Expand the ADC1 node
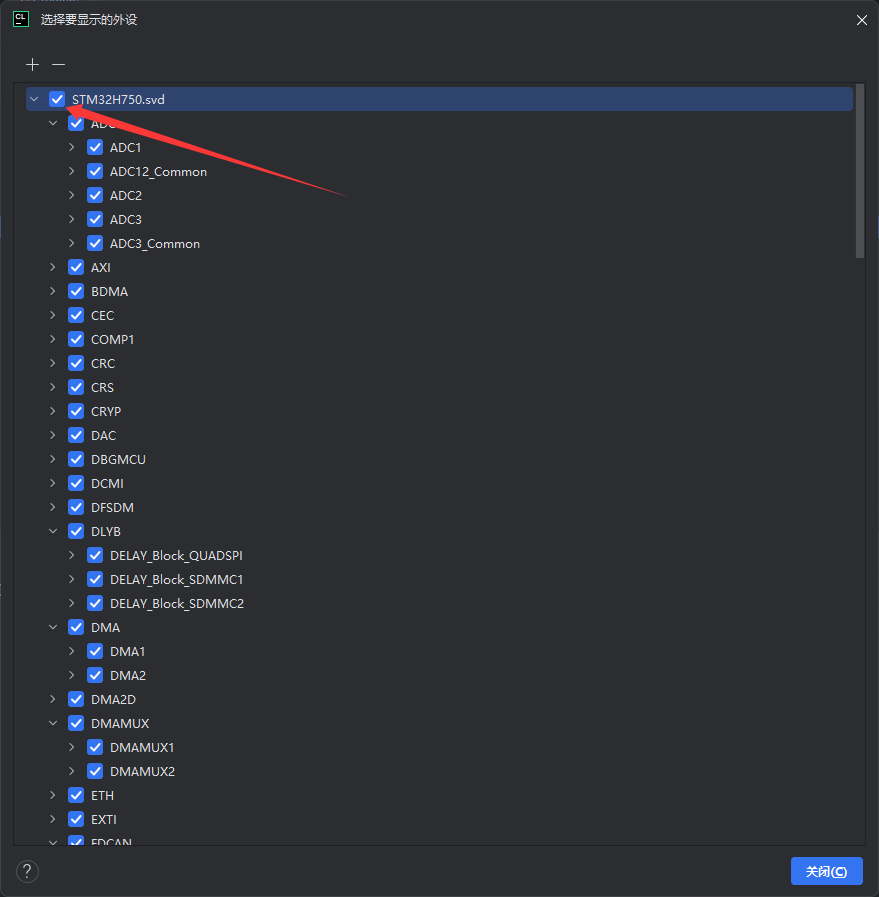 (x=71, y=148)
